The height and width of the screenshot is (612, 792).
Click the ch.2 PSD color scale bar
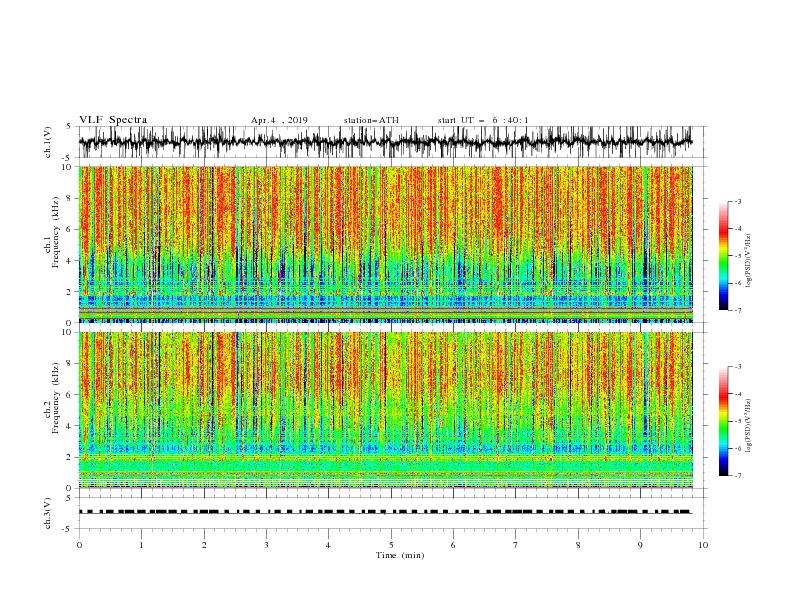(x=723, y=421)
